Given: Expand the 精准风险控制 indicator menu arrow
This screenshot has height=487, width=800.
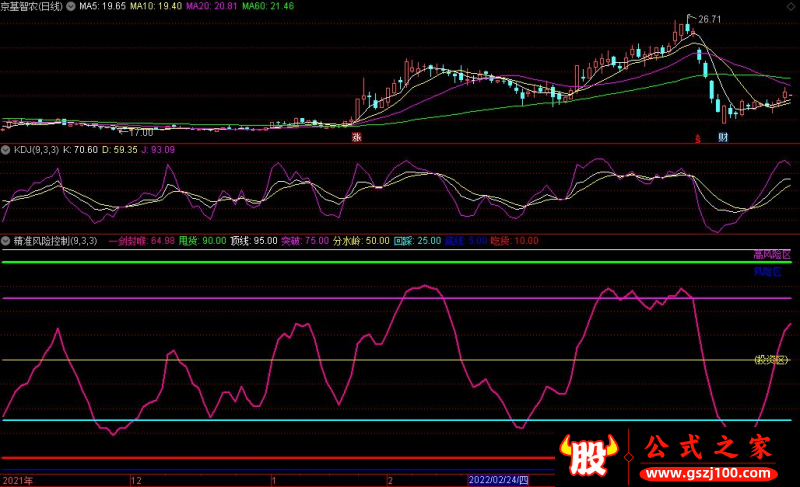Looking at the screenshot, I should point(6,241).
